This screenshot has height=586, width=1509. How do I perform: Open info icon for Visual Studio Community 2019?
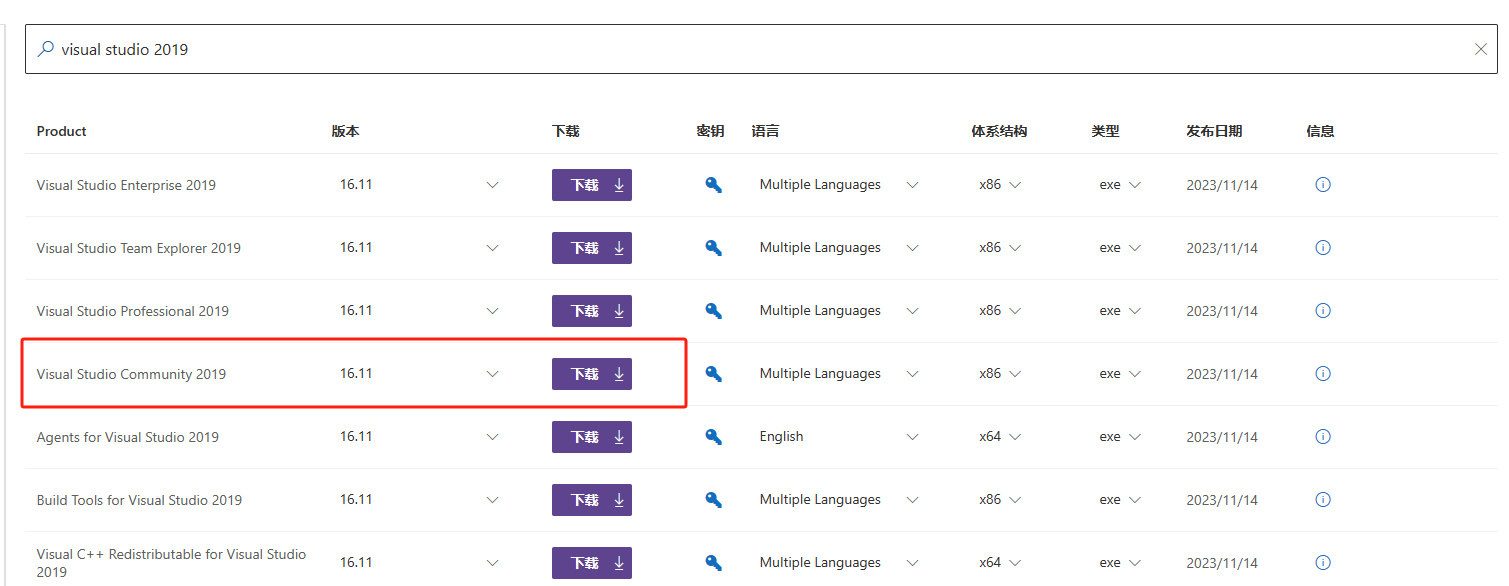tap(1323, 374)
